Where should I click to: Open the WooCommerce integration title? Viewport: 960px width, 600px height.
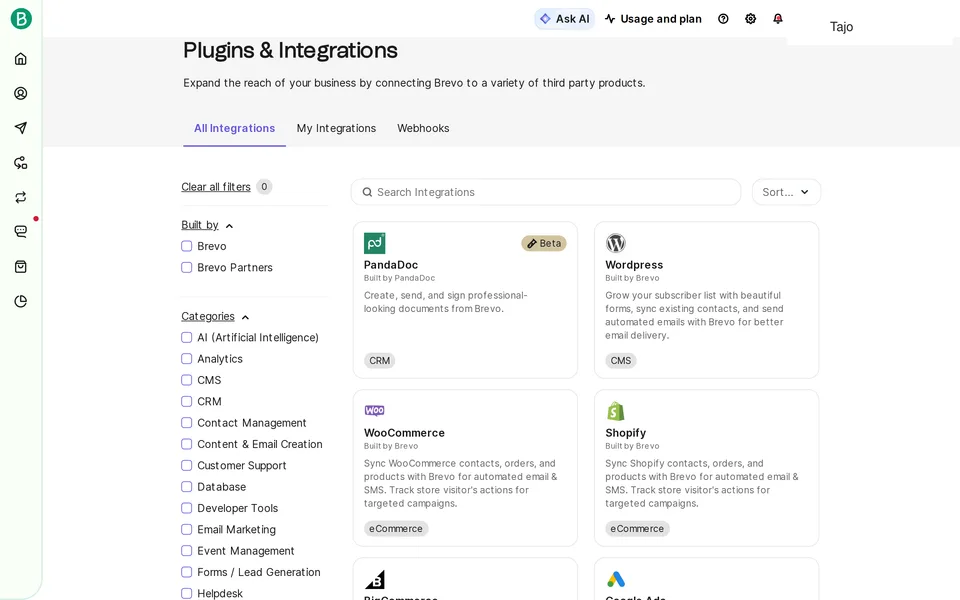pyautogui.click(x=404, y=433)
